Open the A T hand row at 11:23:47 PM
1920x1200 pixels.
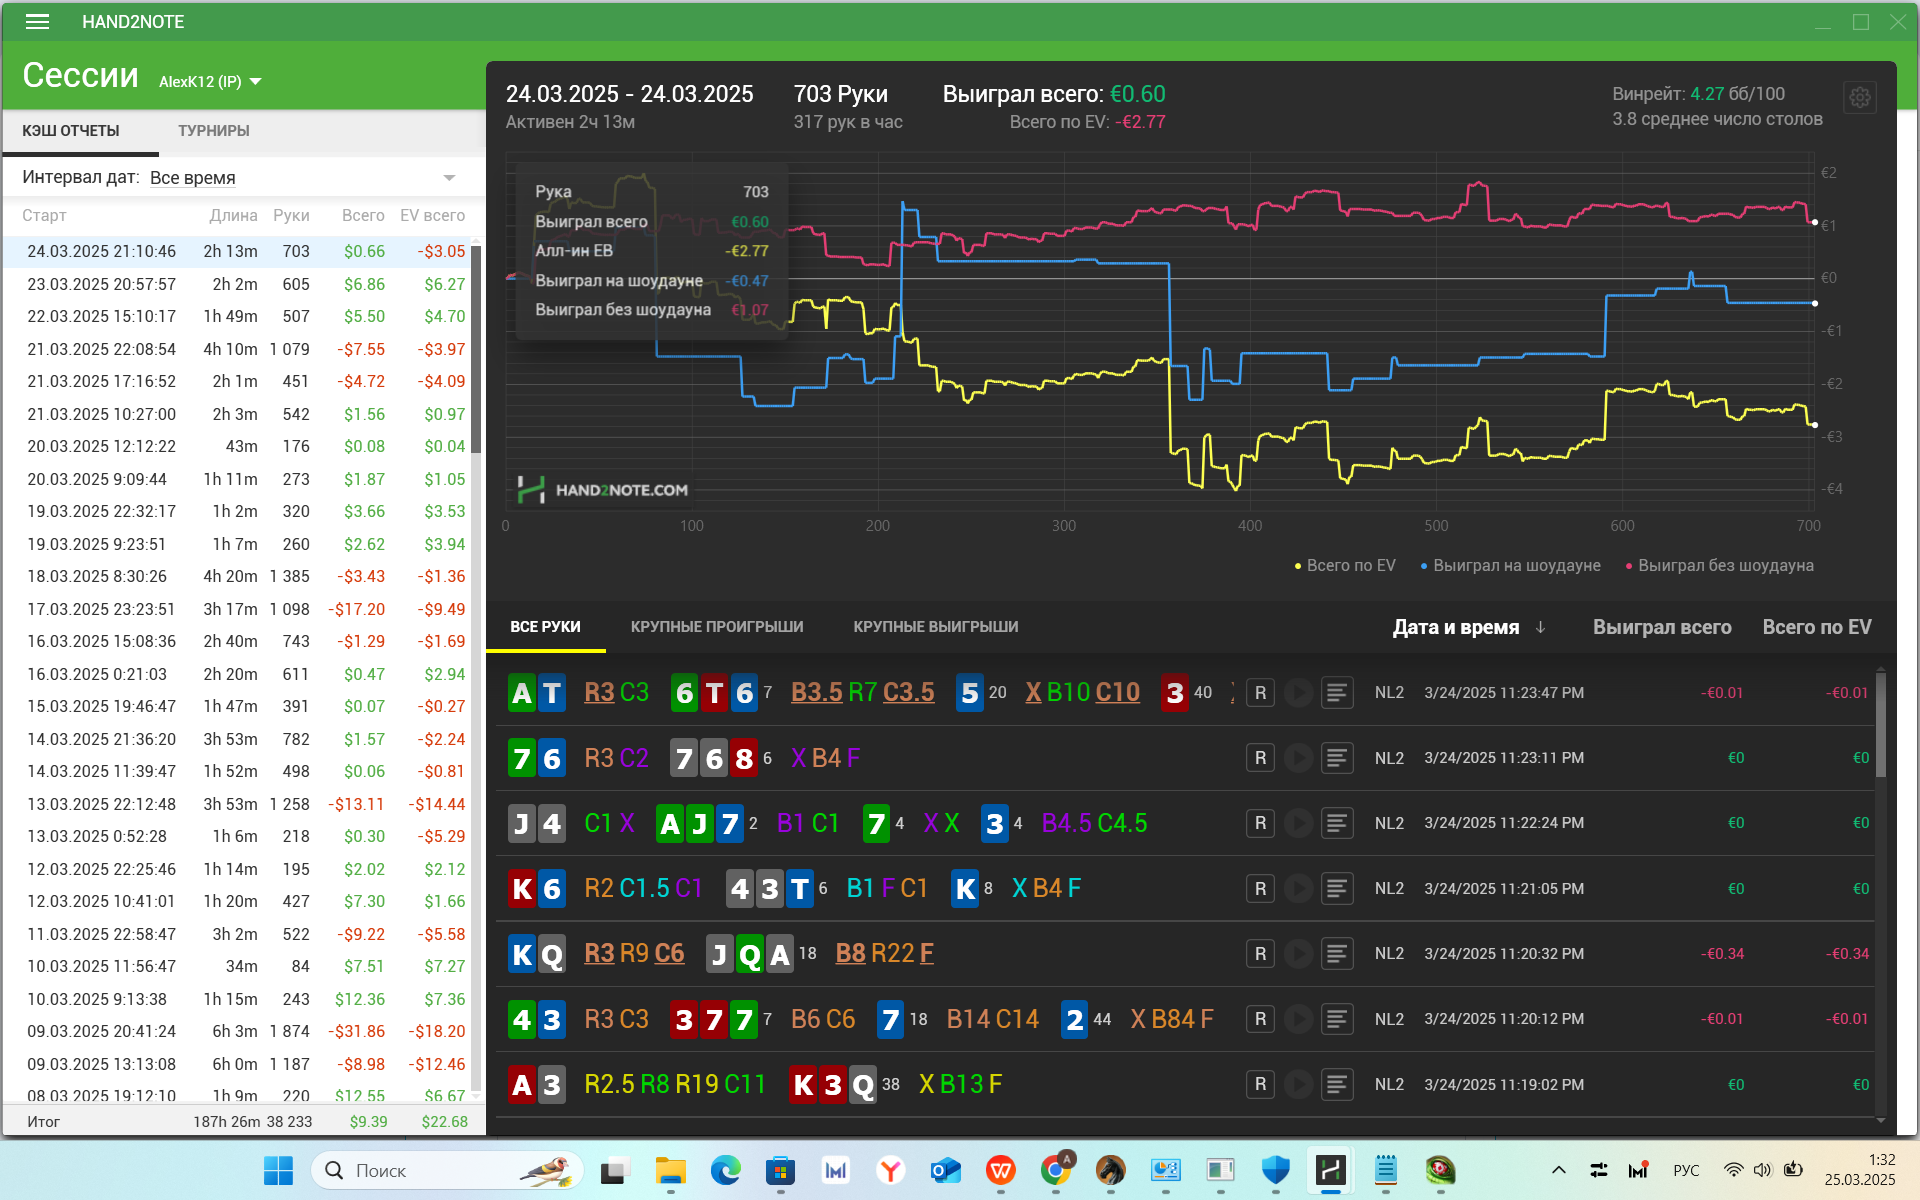1186,693
